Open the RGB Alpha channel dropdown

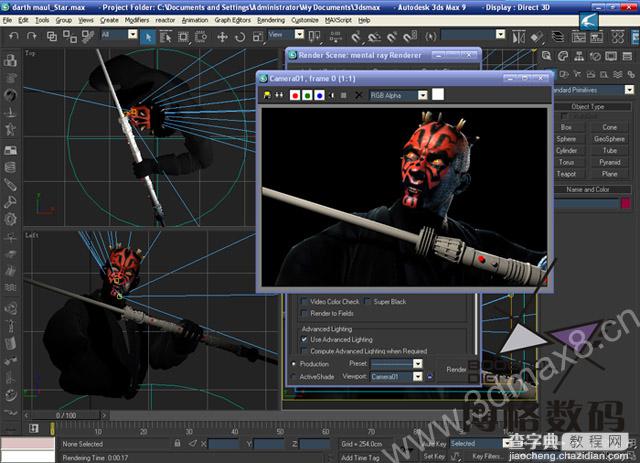point(423,95)
